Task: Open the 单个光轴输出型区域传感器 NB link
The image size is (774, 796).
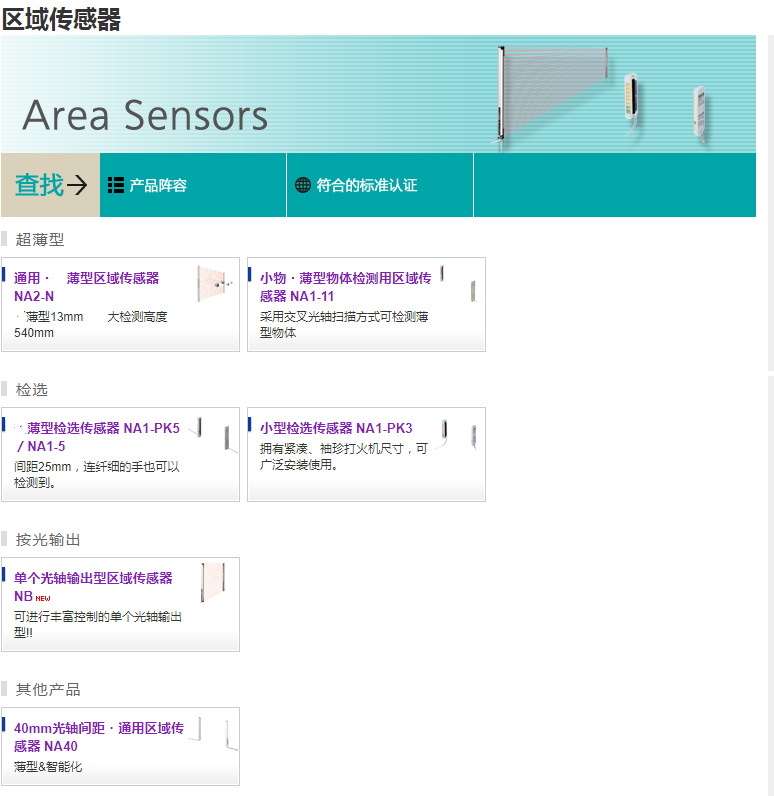Action: pos(93,587)
